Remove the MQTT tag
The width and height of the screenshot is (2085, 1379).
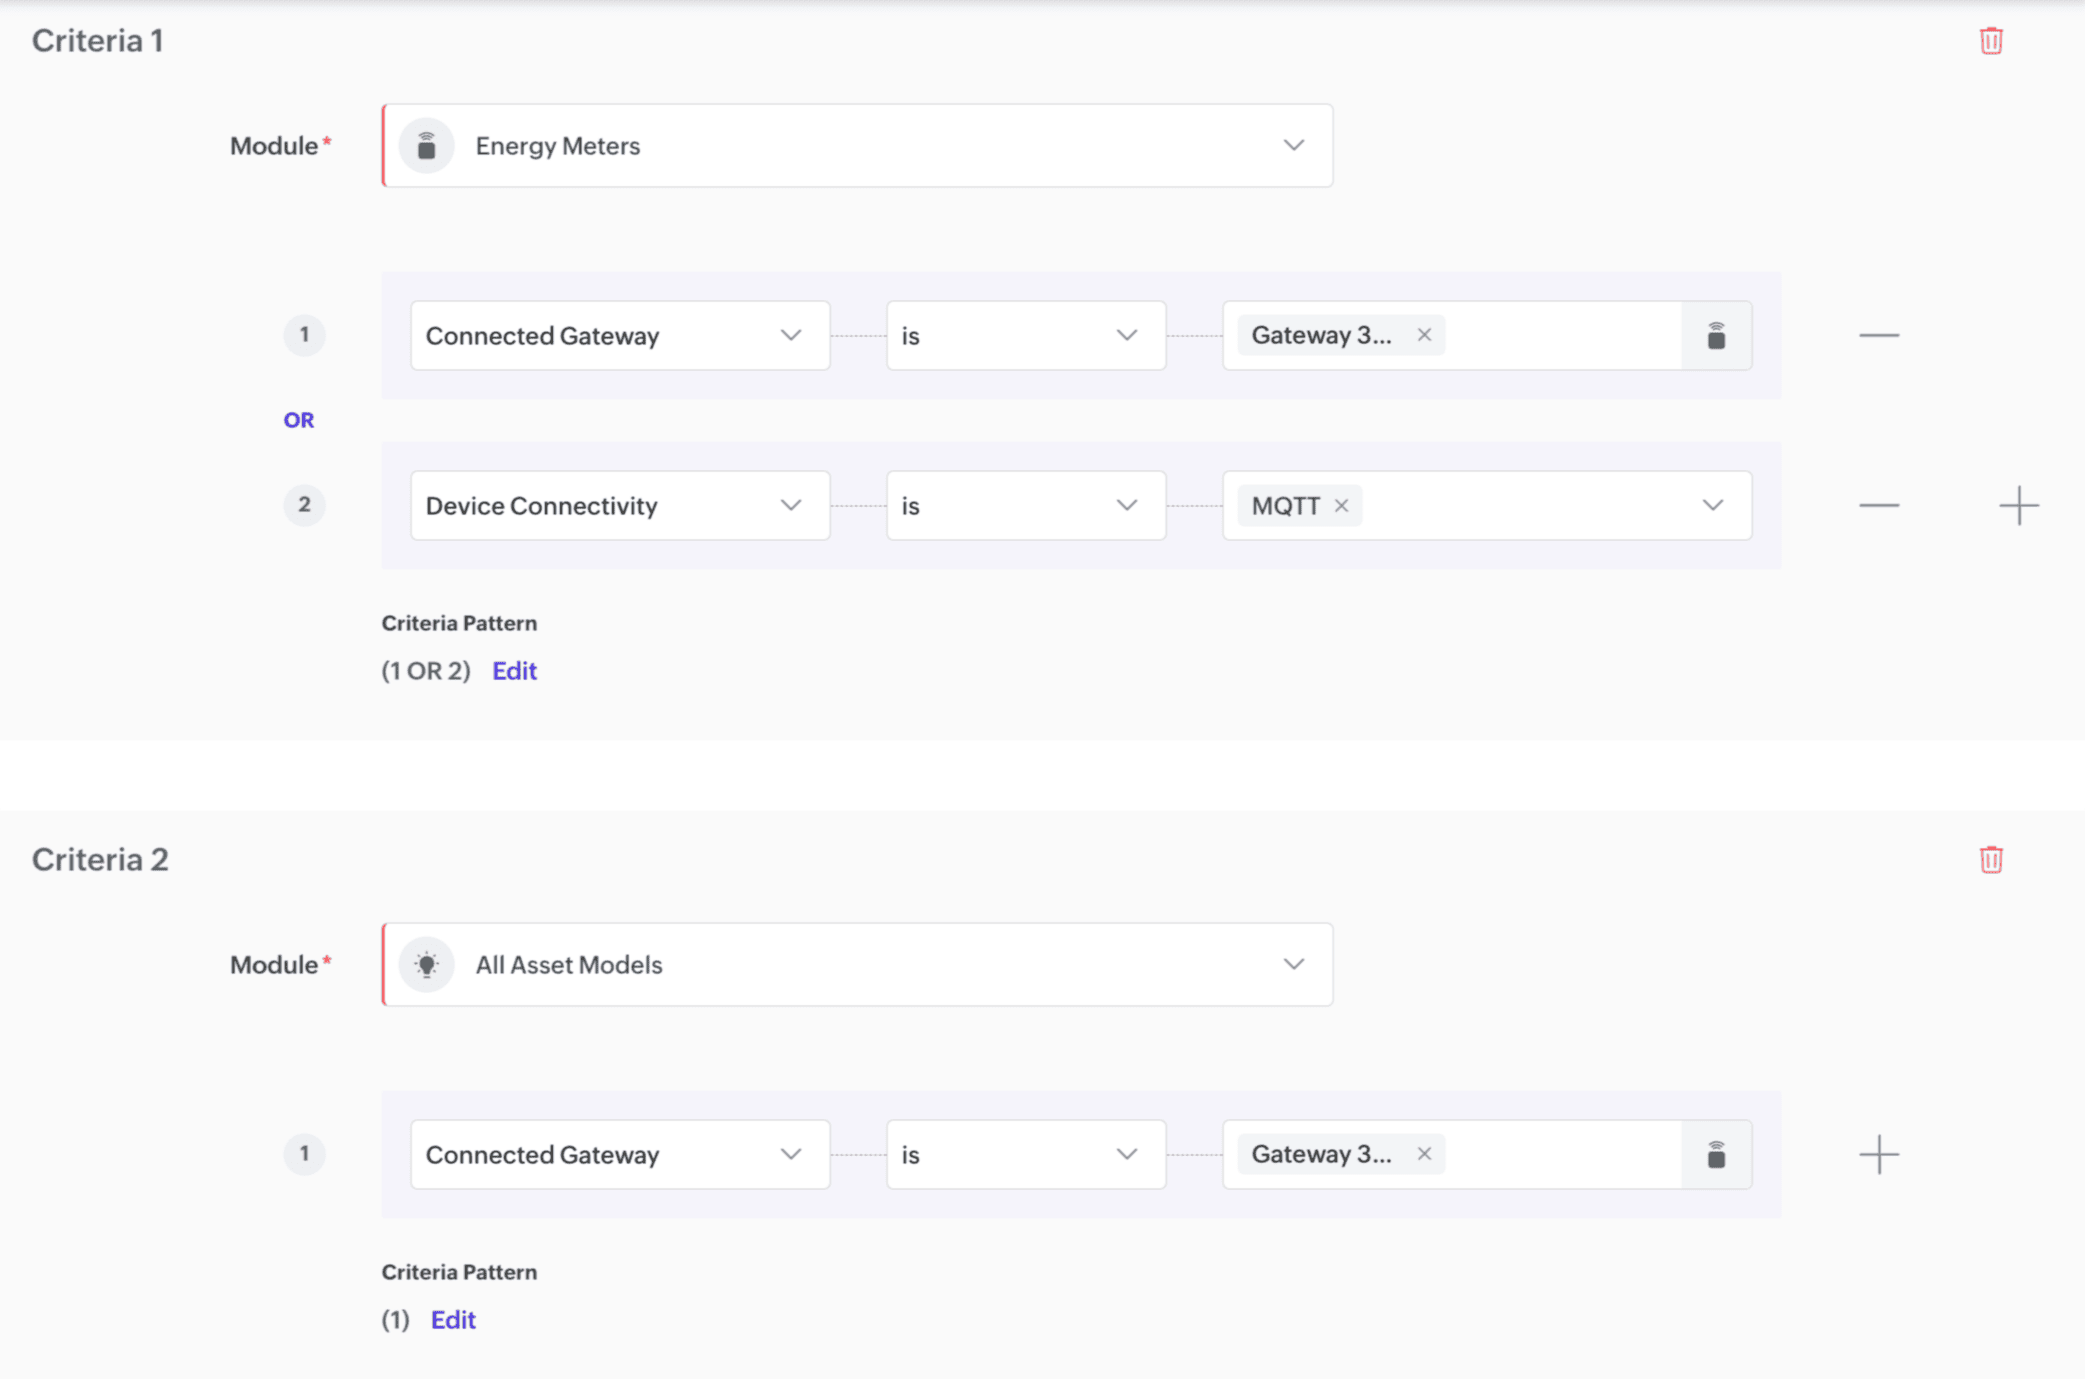click(1341, 506)
